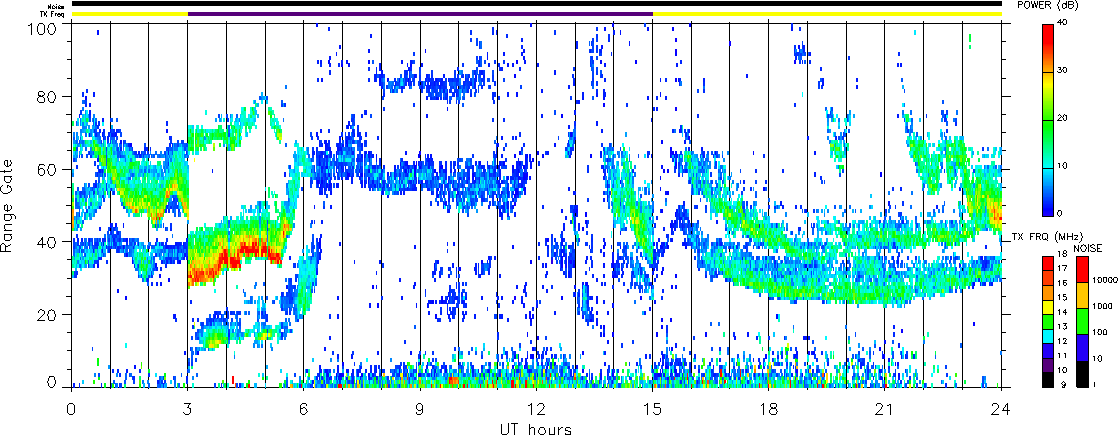The image size is (1118, 435).
Task: Click tick label "21" on the UT hours axis
Action: 885,411
